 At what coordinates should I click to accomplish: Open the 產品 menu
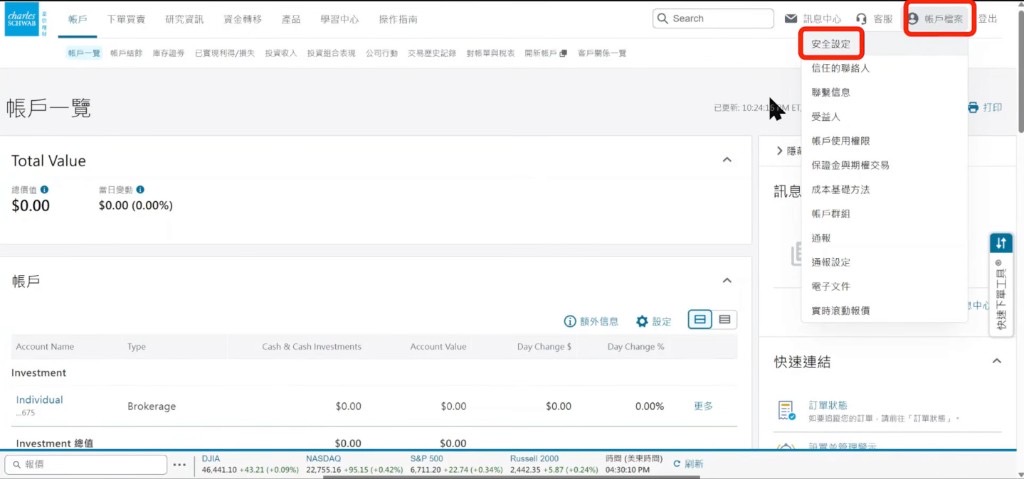(291, 19)
